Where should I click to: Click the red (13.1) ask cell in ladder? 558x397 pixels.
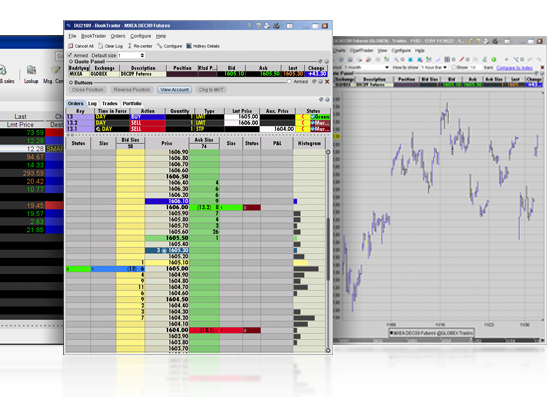pyautogui.click(x=204, y=330)
